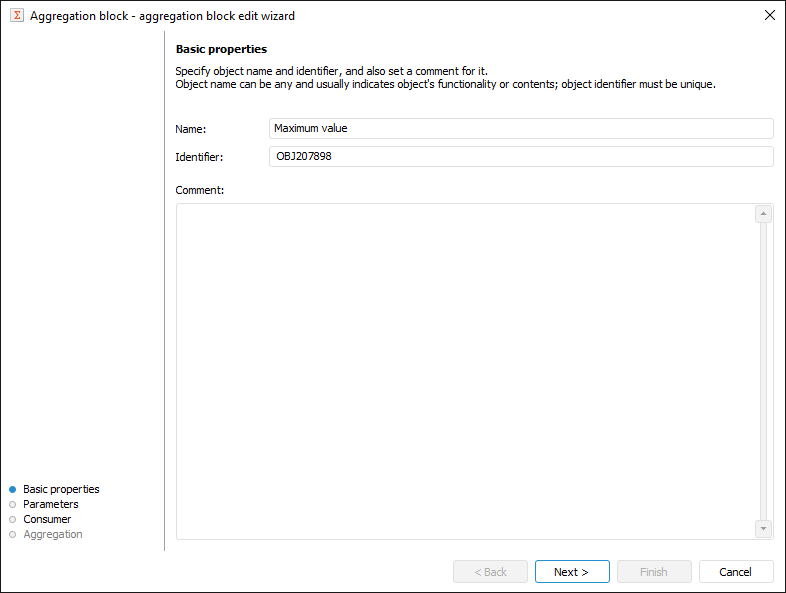Click the Back button
Viewport: 786px width, 593px height.
490,572
